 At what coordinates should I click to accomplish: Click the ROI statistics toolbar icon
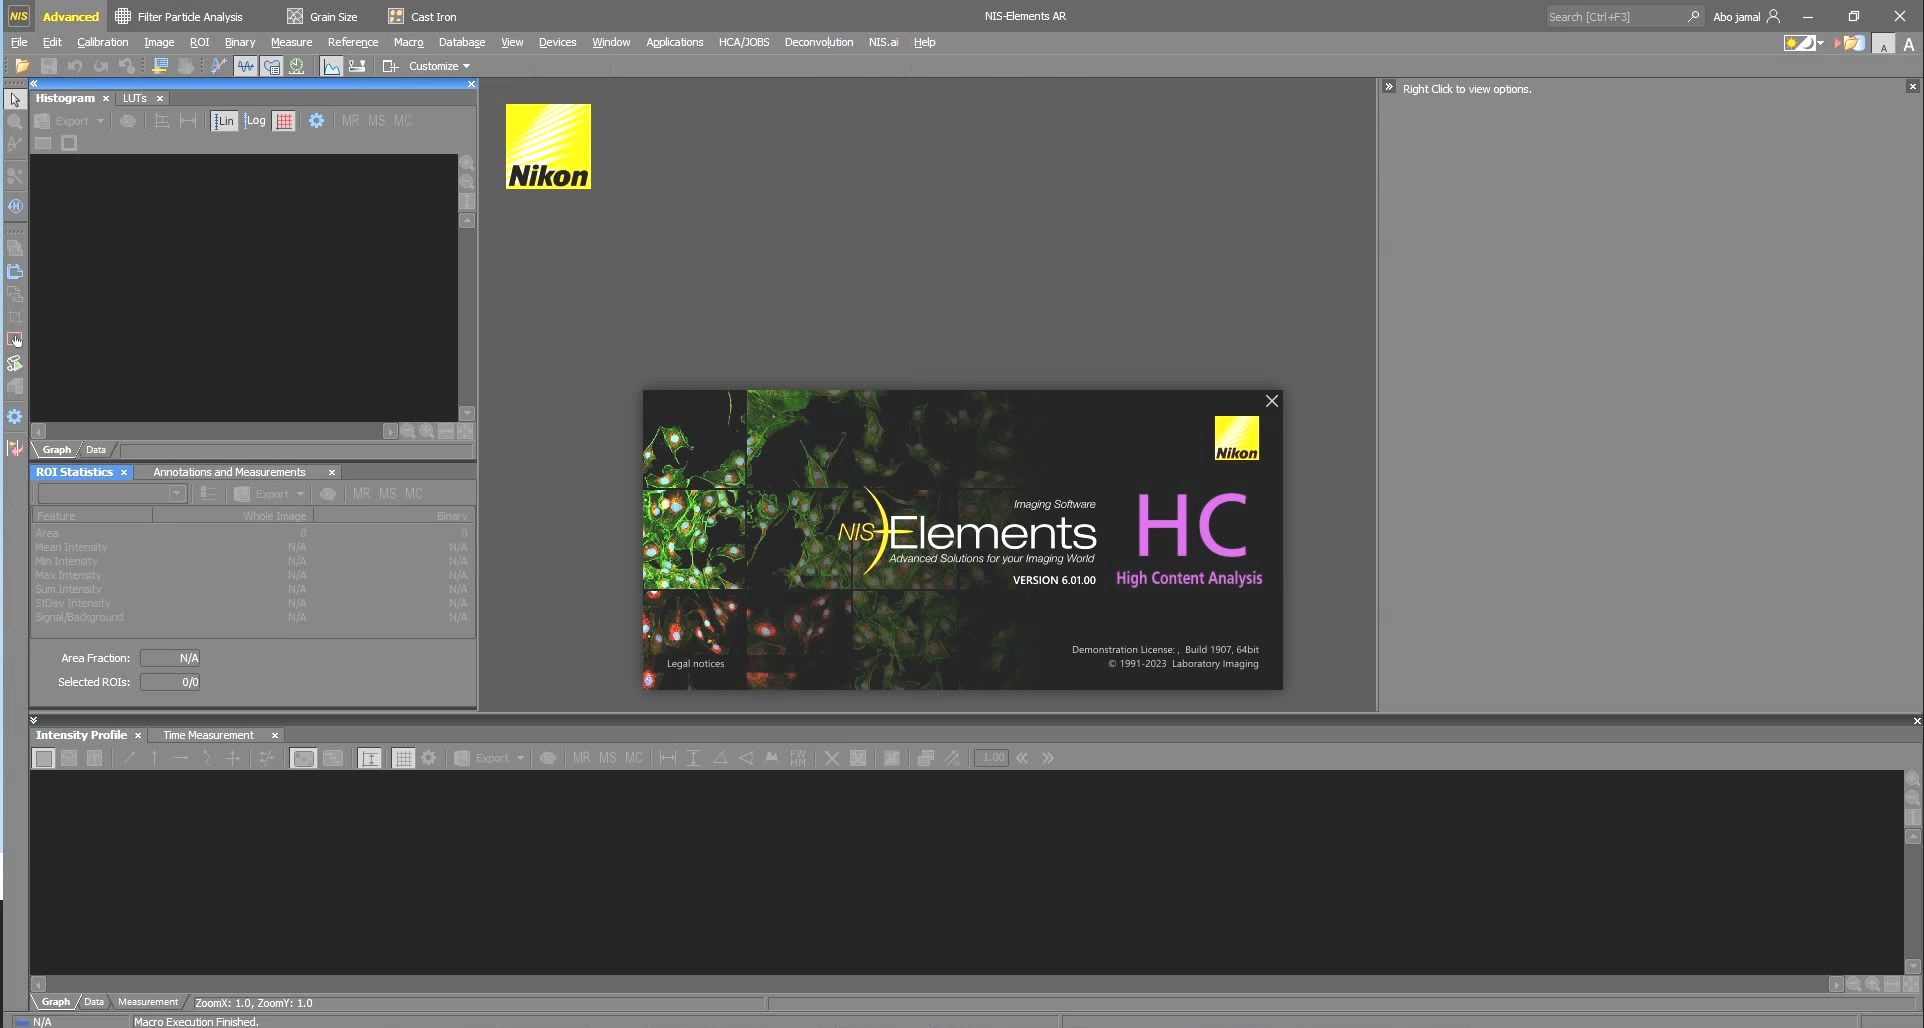[x=272, y=66]
